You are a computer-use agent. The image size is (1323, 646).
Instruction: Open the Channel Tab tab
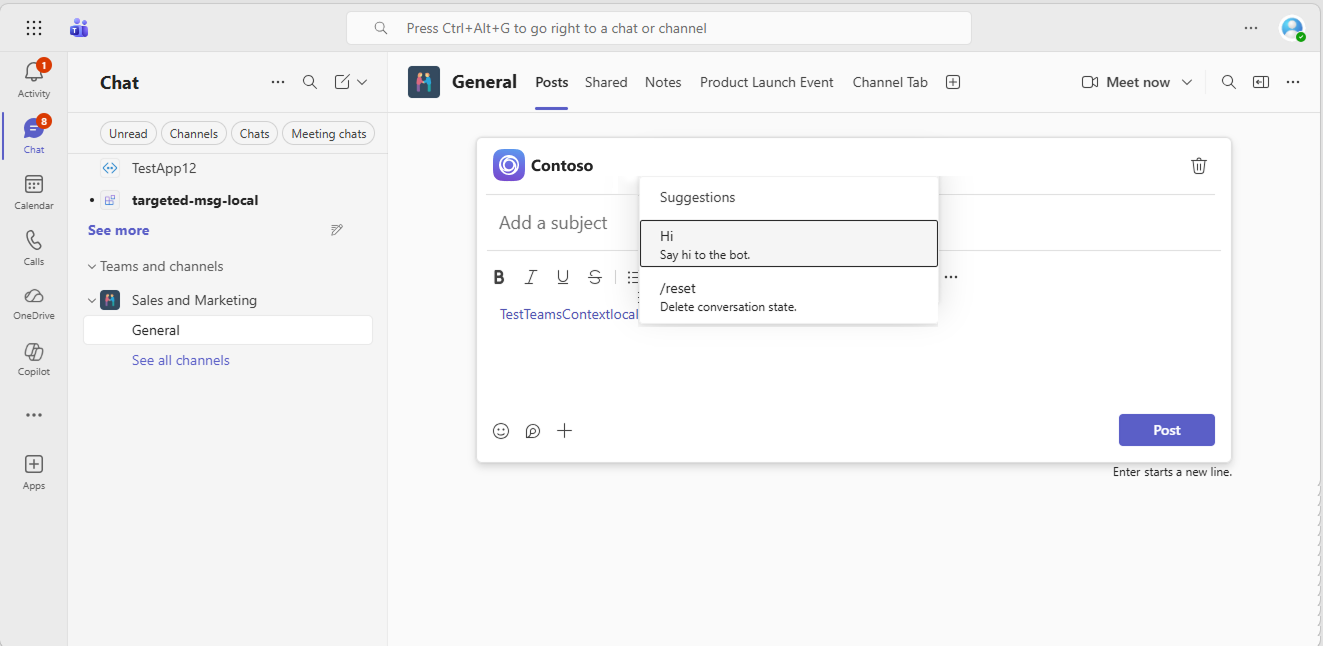tap(890, 82)
